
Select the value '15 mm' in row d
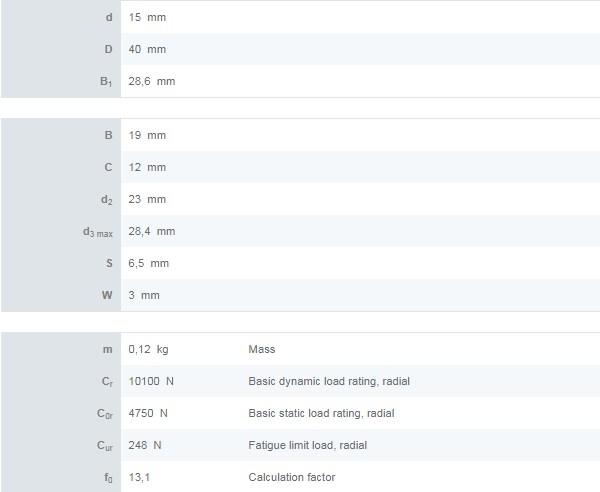pyautogui.click(x=147, y=17)
